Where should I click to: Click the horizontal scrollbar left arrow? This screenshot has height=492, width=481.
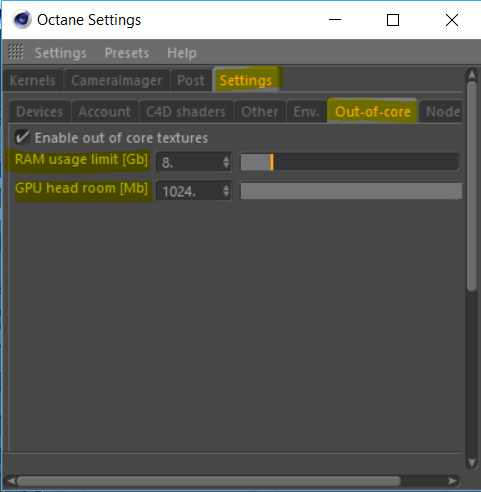point(11,481)
